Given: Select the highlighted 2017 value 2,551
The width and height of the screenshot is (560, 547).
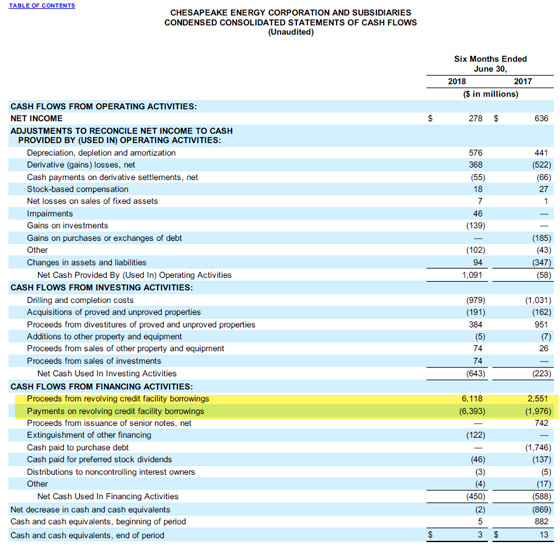Looking at the screenshot, I should click(538, 398).
